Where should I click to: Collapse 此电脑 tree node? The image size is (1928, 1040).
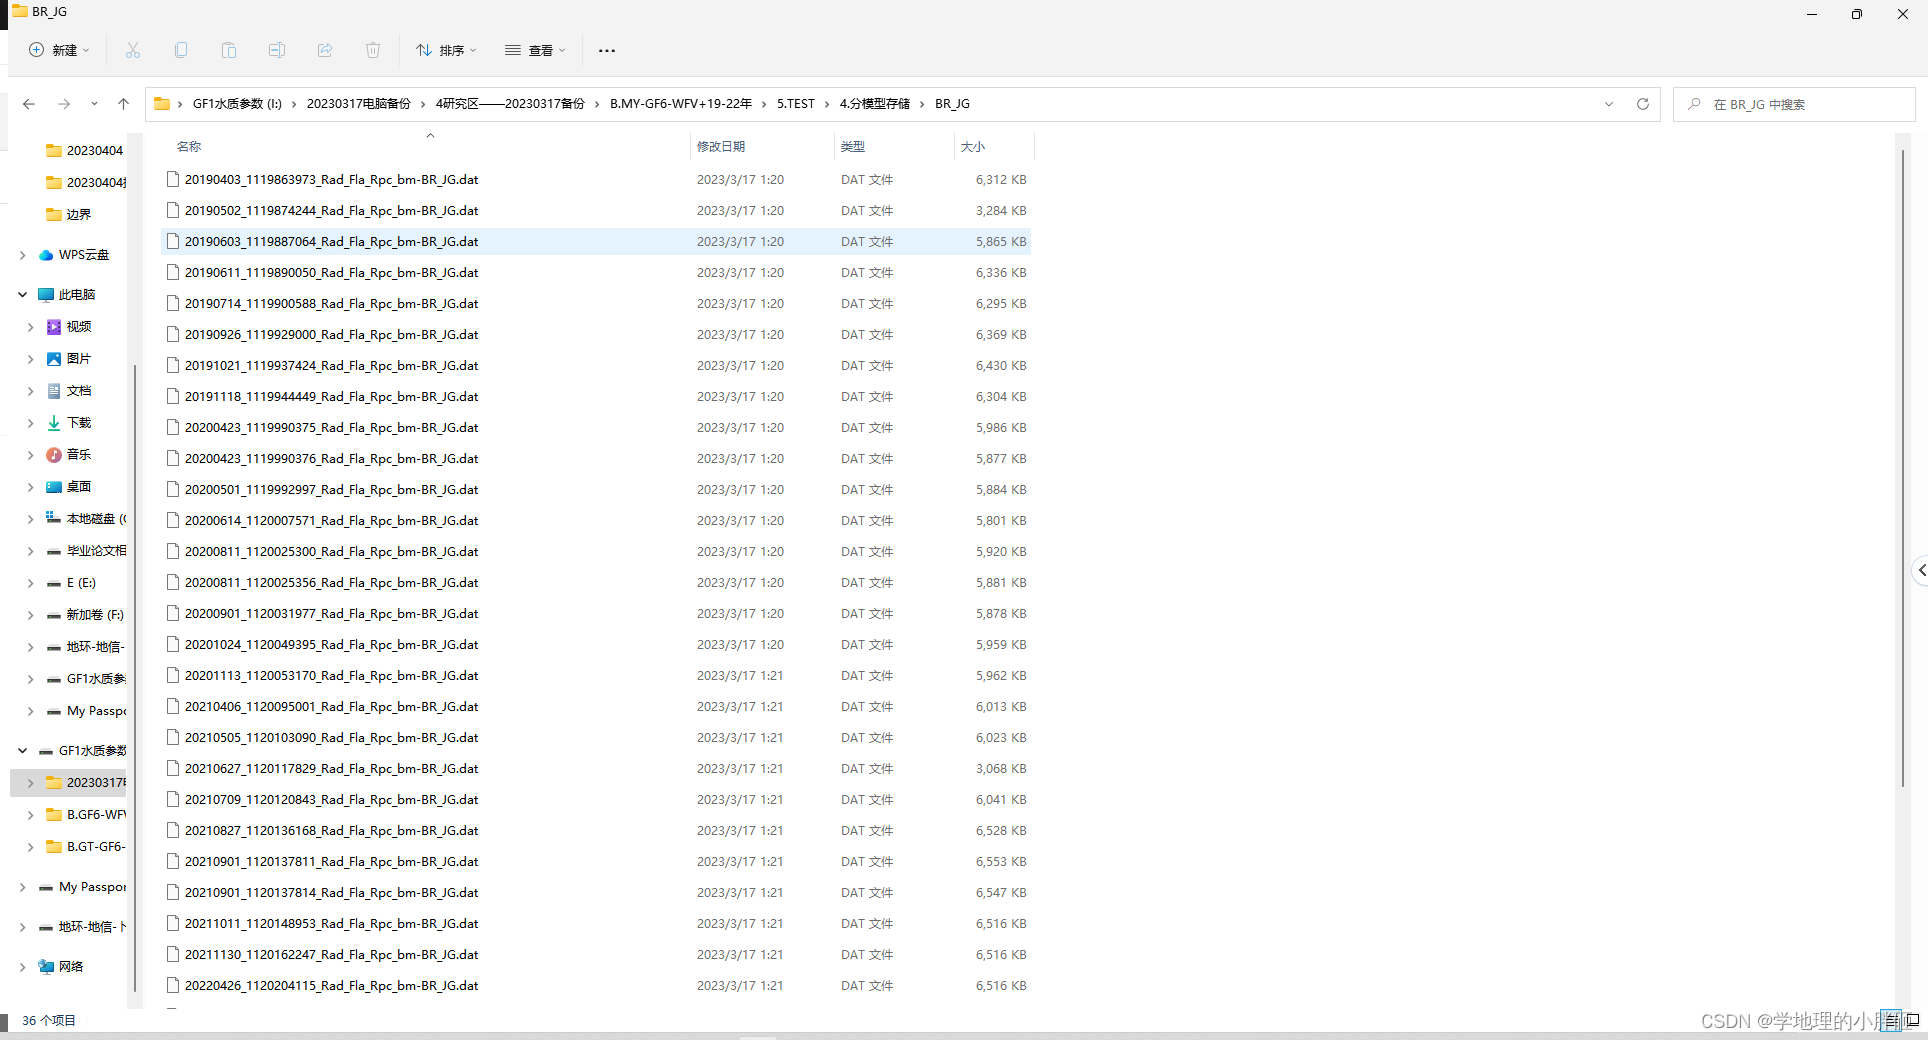click(x=22, y=295)
